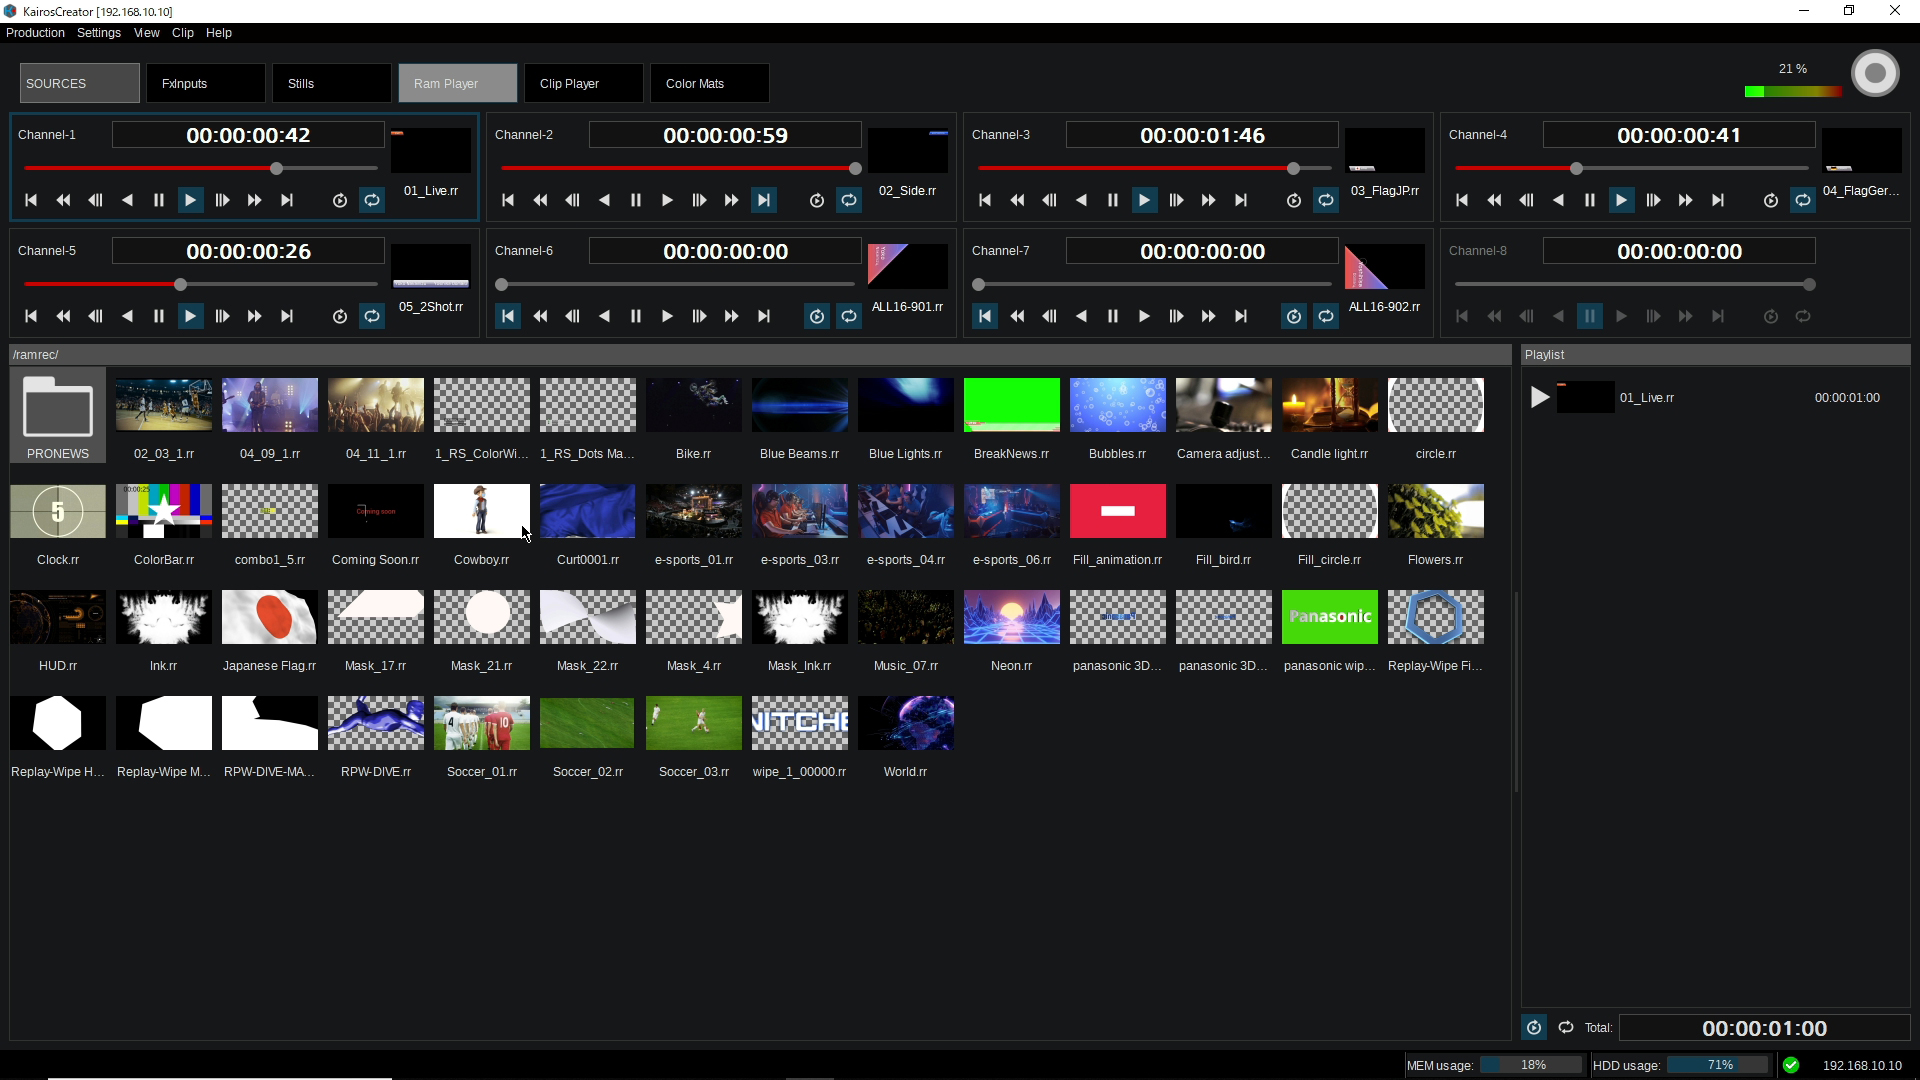Open the Clip menu
The image size is (1920, 1080).
tap(182, 33)
